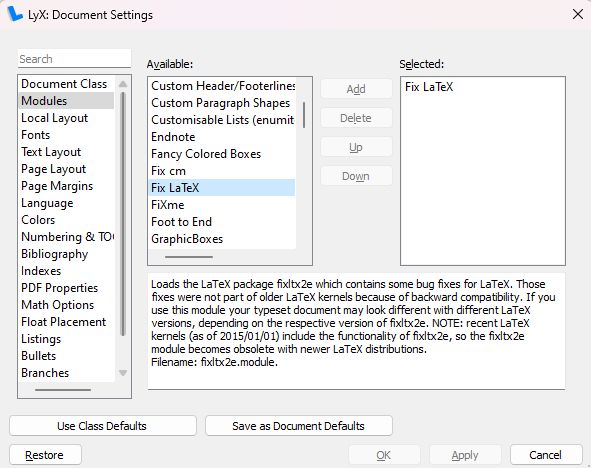Viewport: 591px width, 468px height.
Task: Click the Cancel button
Action: (x=546, y=455)
